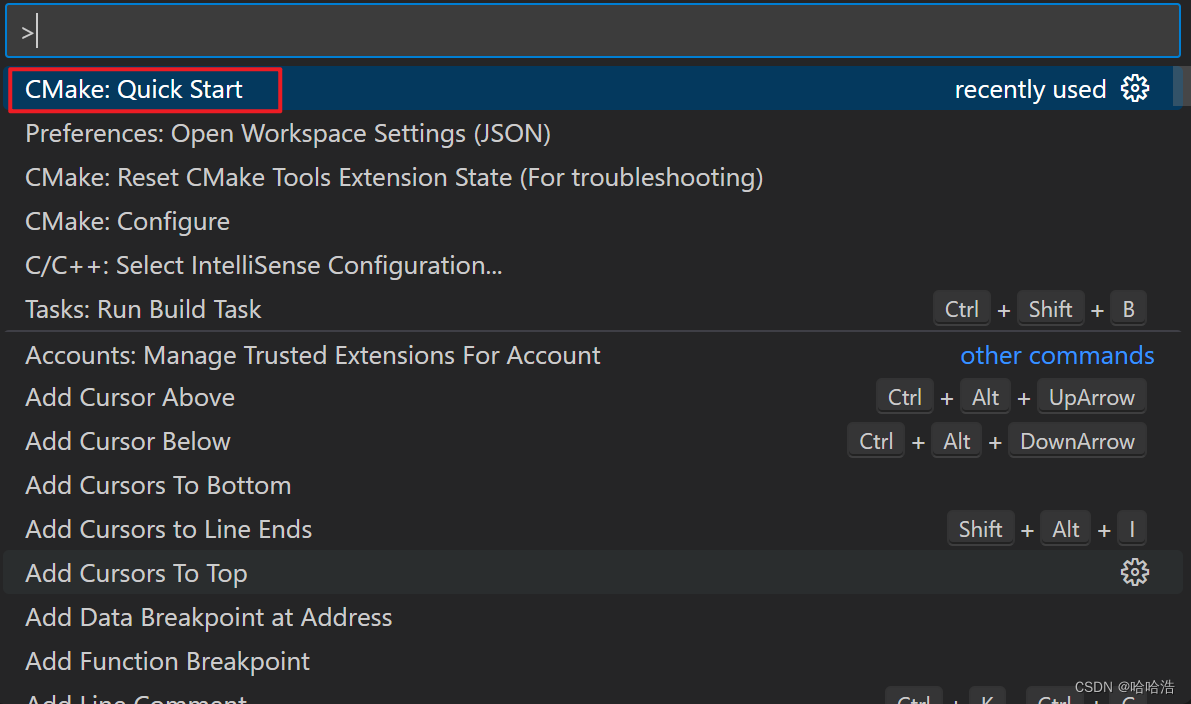
Task: Click the I key badge beside Add Cursors to Line Ends
Action: point(1131,528)
